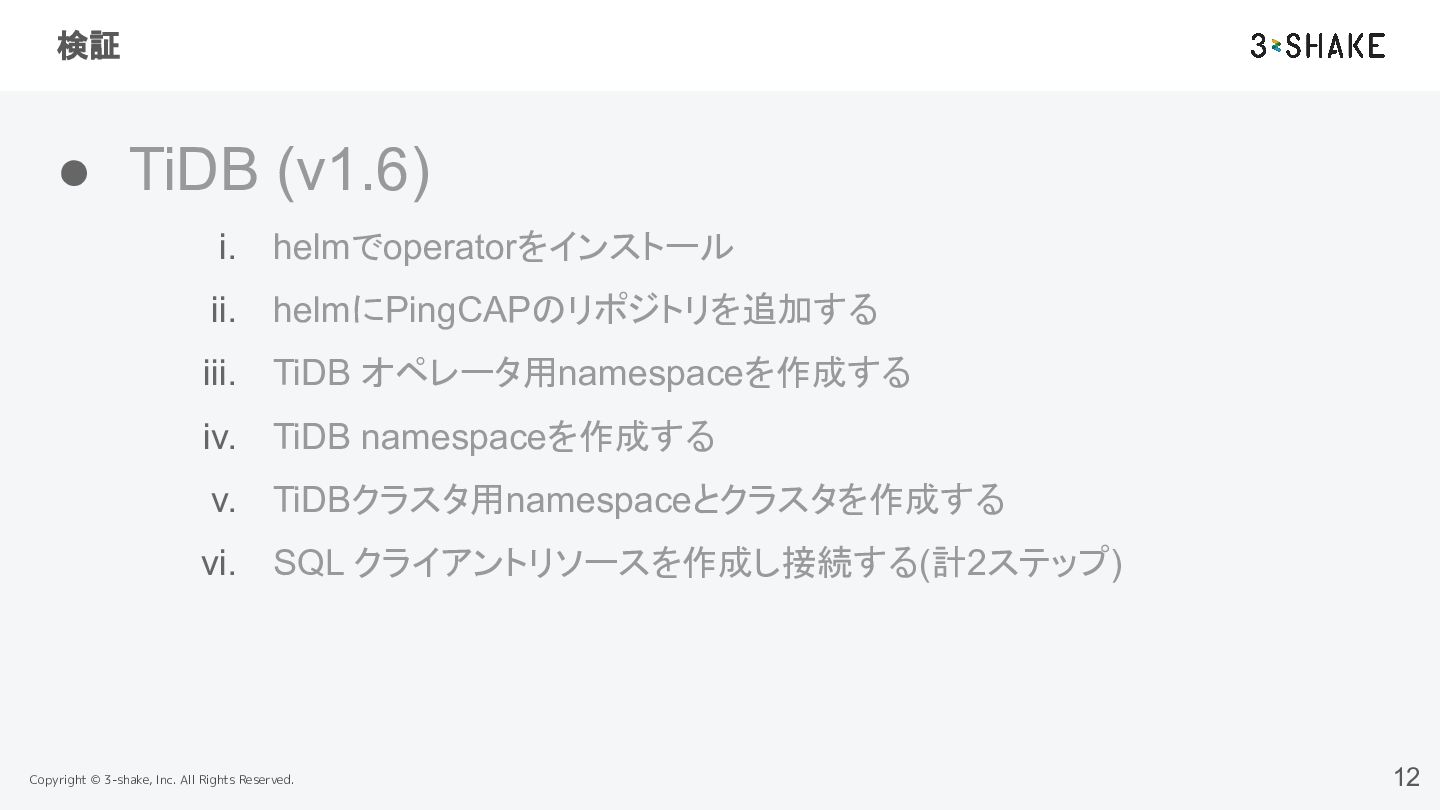Click the (計2ステップ) text
Screen dimensions: 1440x810
(x=1020, y=563)
